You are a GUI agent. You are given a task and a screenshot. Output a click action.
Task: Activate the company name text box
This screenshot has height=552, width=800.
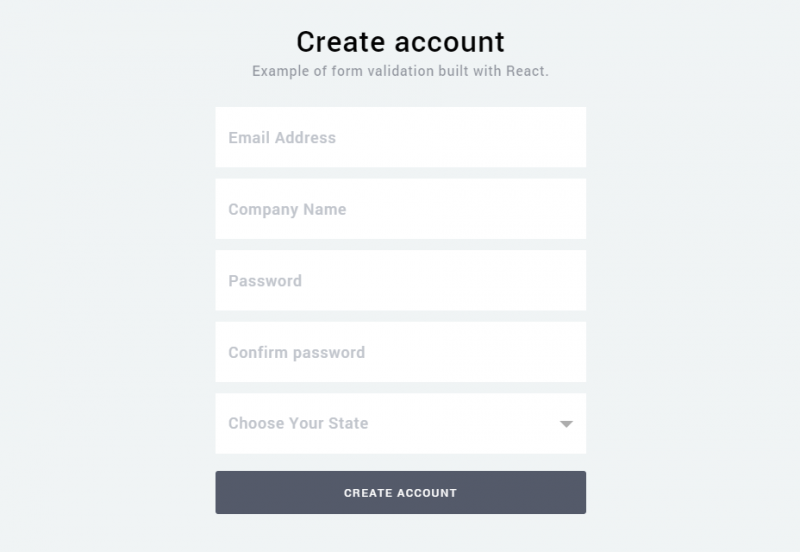pos(400,210)
